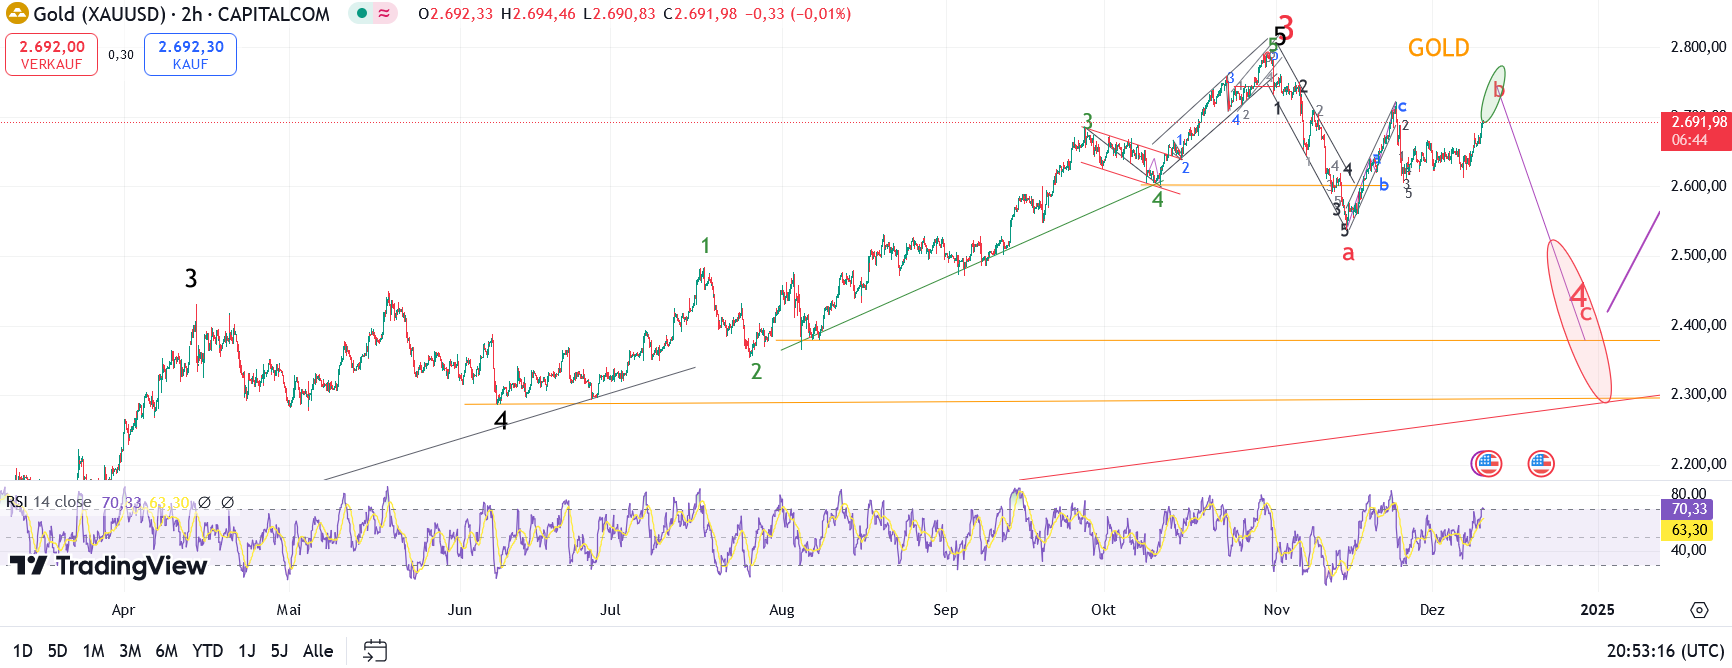Click the closing price value C2.691,98

[700, 14]
